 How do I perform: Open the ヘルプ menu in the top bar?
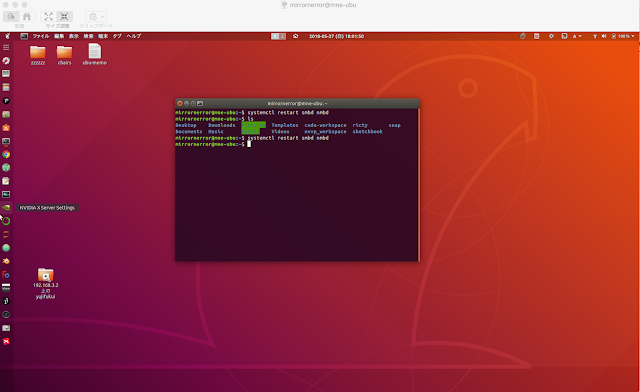(x=134, y=36)
